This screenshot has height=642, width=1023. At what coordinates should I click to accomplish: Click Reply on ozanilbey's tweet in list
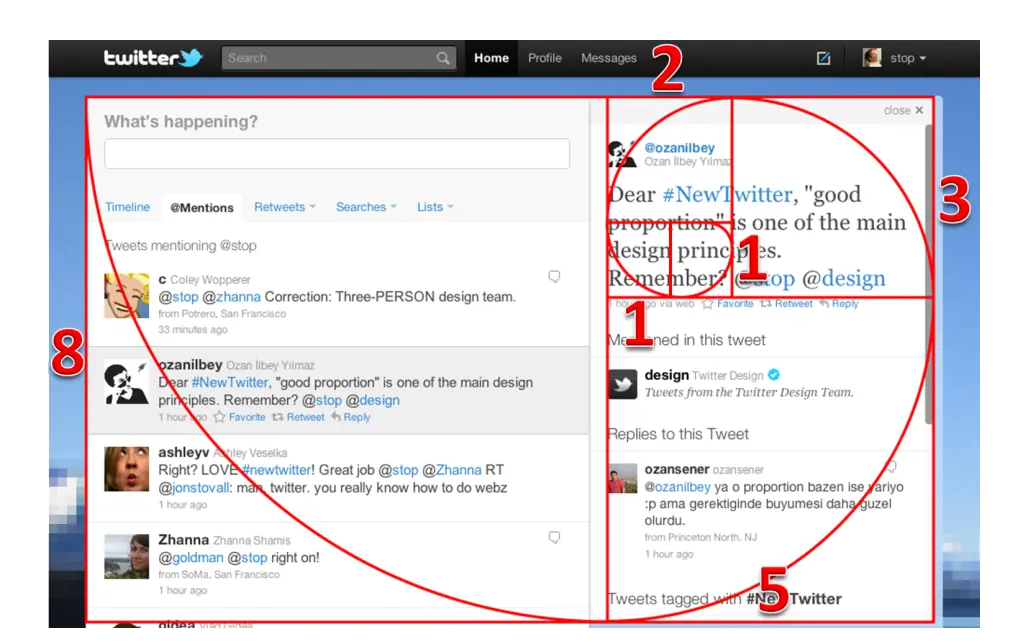coord(350,417)
